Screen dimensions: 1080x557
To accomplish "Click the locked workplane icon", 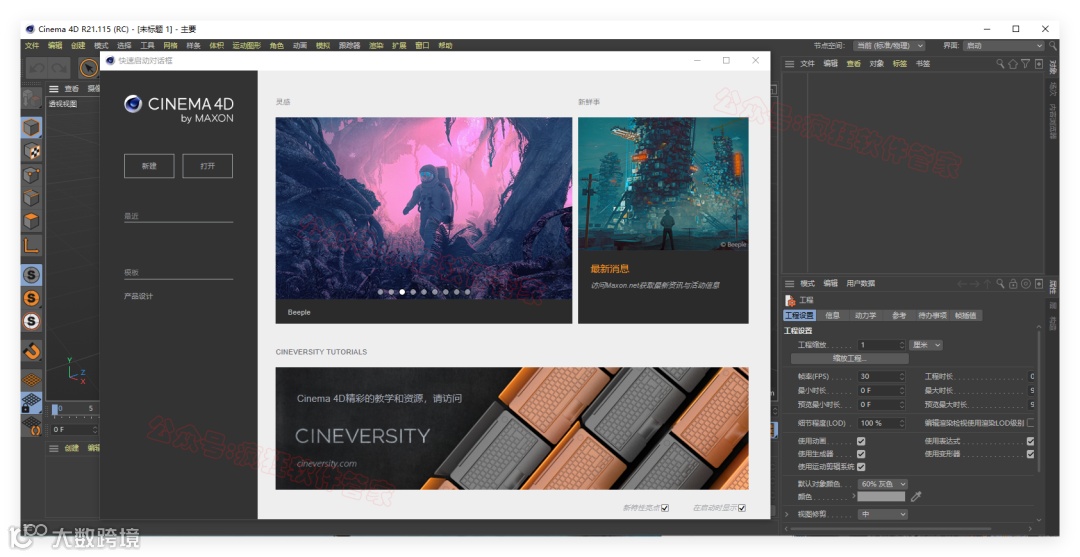I will pos(32,403).
